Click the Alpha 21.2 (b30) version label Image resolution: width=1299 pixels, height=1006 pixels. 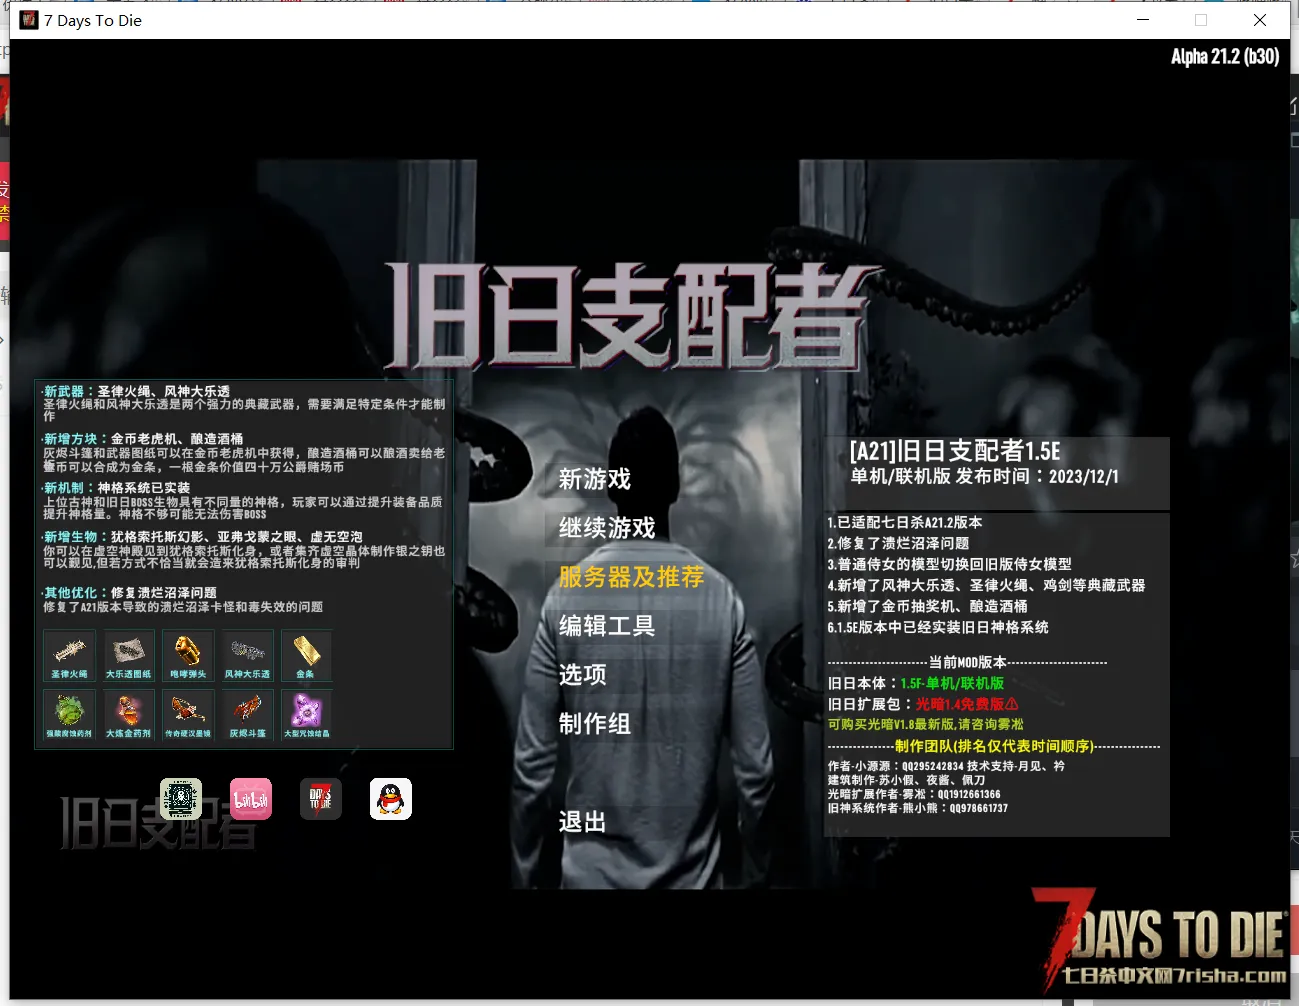1225,56
